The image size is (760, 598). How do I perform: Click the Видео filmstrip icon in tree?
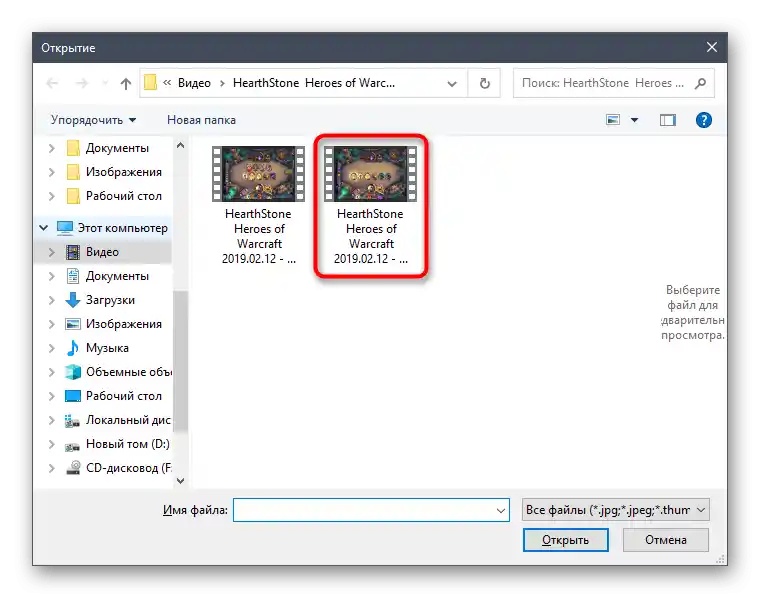coord(73,252)
